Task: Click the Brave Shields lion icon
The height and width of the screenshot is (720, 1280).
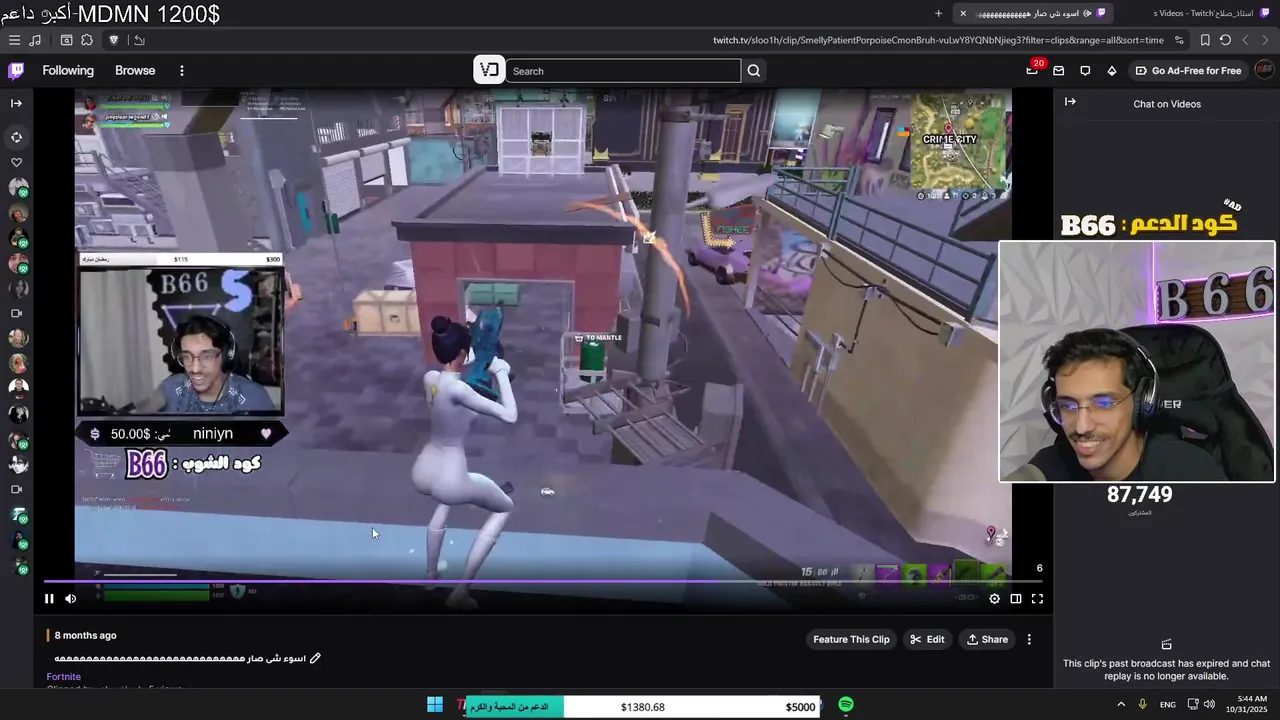Action: click(114, 40)
